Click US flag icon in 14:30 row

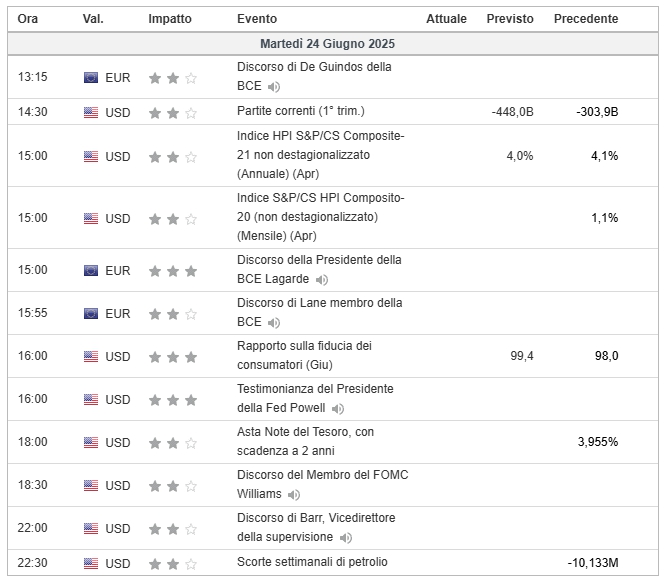point(91,112)
